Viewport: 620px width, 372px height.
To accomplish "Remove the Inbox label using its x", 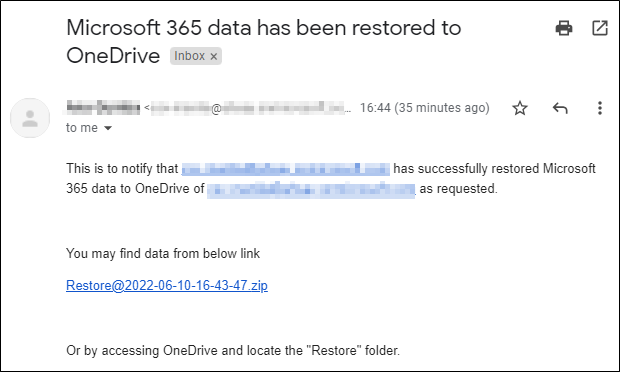I will point(214,57).
